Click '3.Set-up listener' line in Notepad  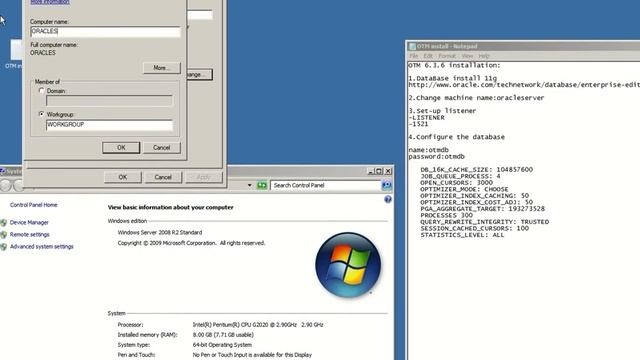point(442,111)
